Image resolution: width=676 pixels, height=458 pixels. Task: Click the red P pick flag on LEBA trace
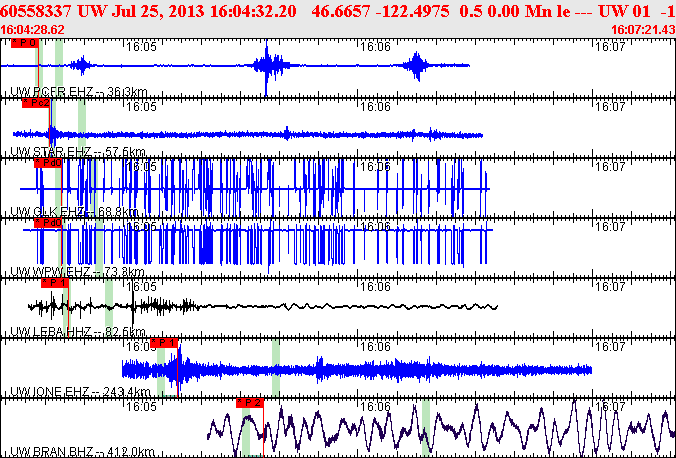click(x=55, y=283)
